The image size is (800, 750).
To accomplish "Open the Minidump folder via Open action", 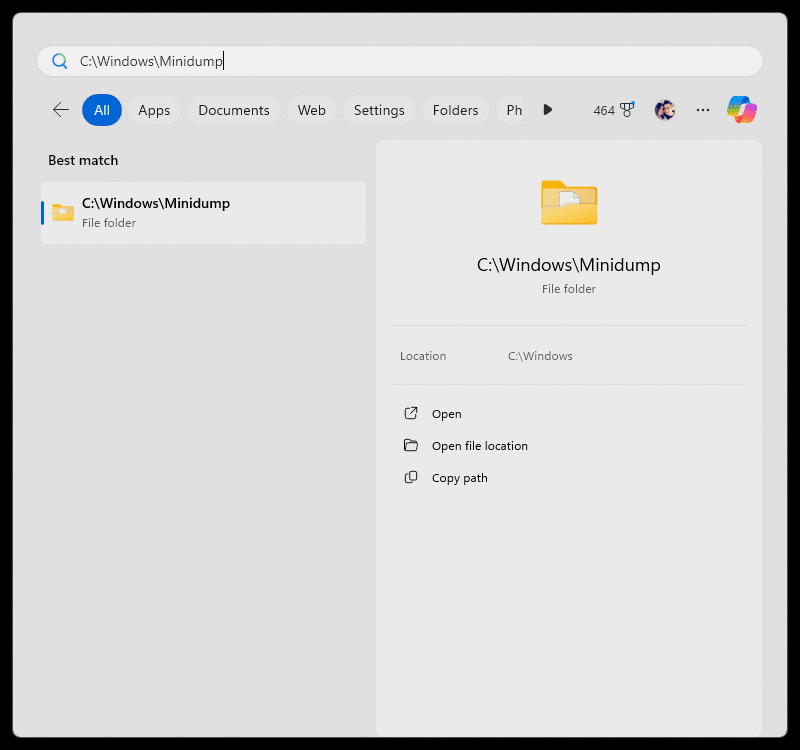I will (x=446, y=414).
